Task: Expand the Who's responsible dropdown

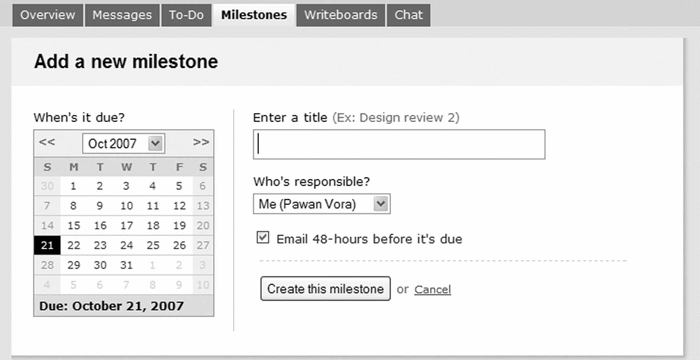Action: [322, 204]
